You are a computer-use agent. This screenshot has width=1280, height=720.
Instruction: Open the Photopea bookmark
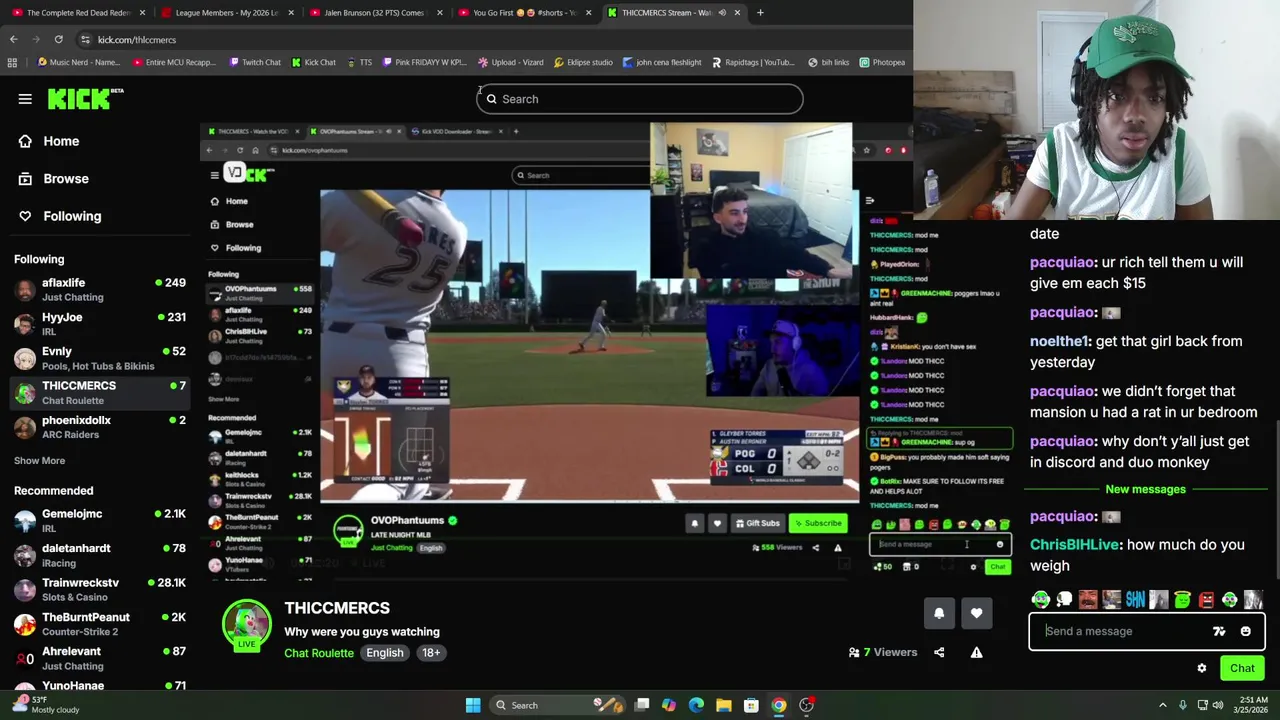click(x=881, y=62)
